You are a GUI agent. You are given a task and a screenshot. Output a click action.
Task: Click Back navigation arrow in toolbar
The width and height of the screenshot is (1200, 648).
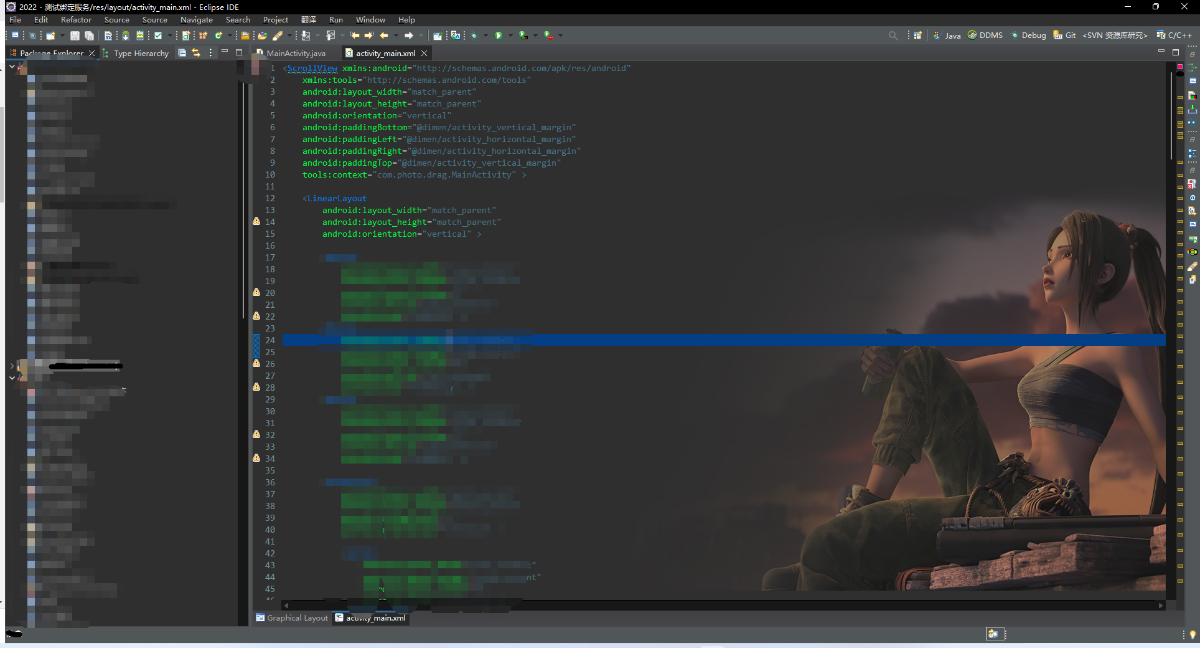point(384,35)
